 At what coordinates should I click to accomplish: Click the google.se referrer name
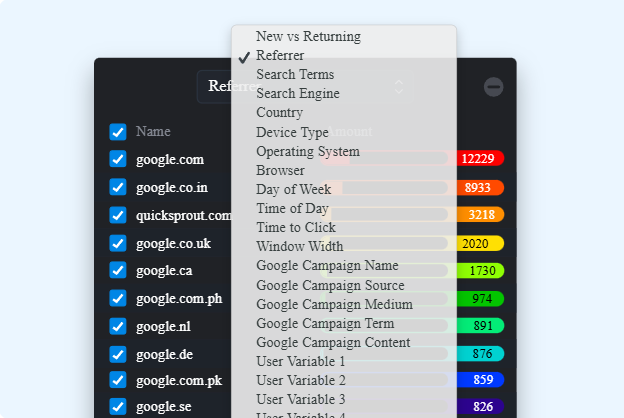pyautogui.click(x=164, y=407)
